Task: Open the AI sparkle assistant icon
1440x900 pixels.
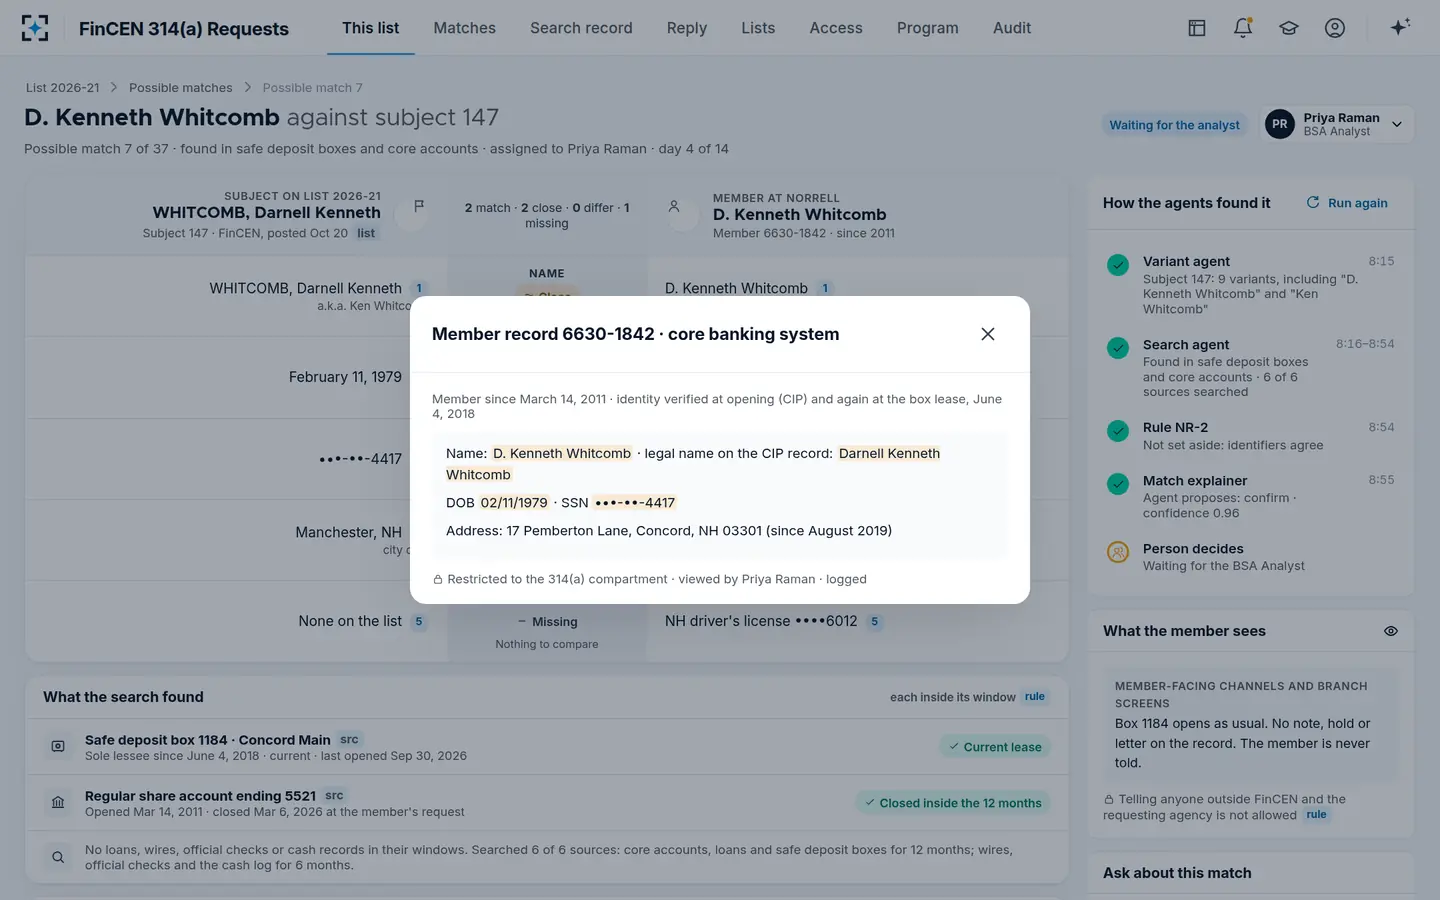Action: [x=1400, y=27]
